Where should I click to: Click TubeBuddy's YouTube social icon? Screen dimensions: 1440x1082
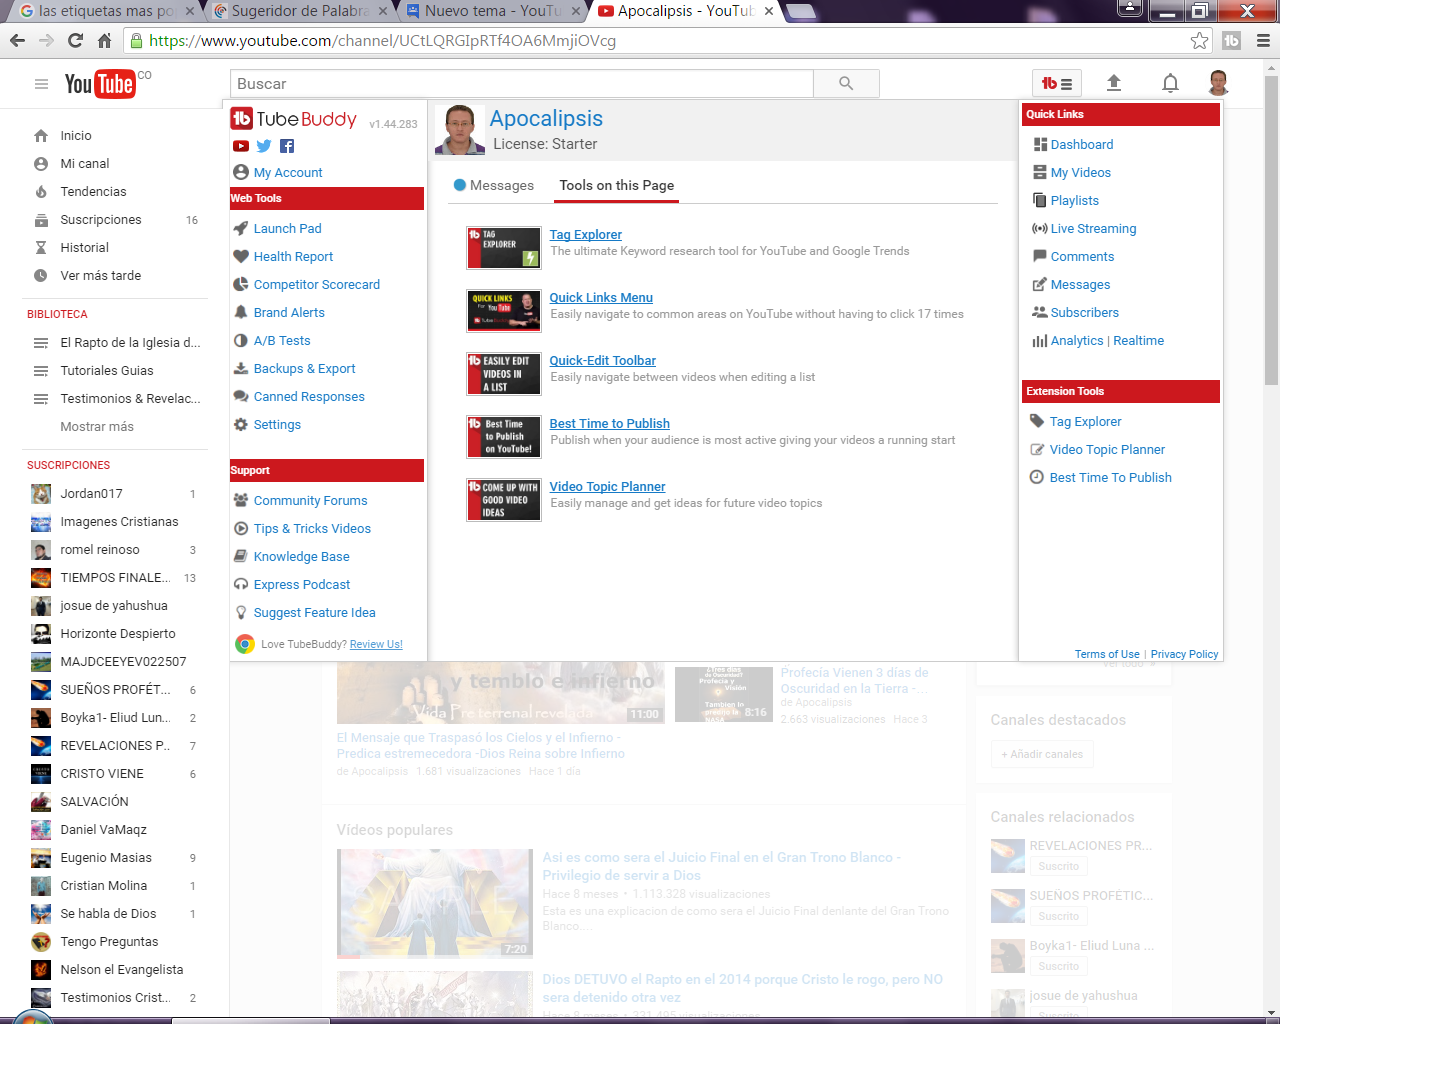241,146
